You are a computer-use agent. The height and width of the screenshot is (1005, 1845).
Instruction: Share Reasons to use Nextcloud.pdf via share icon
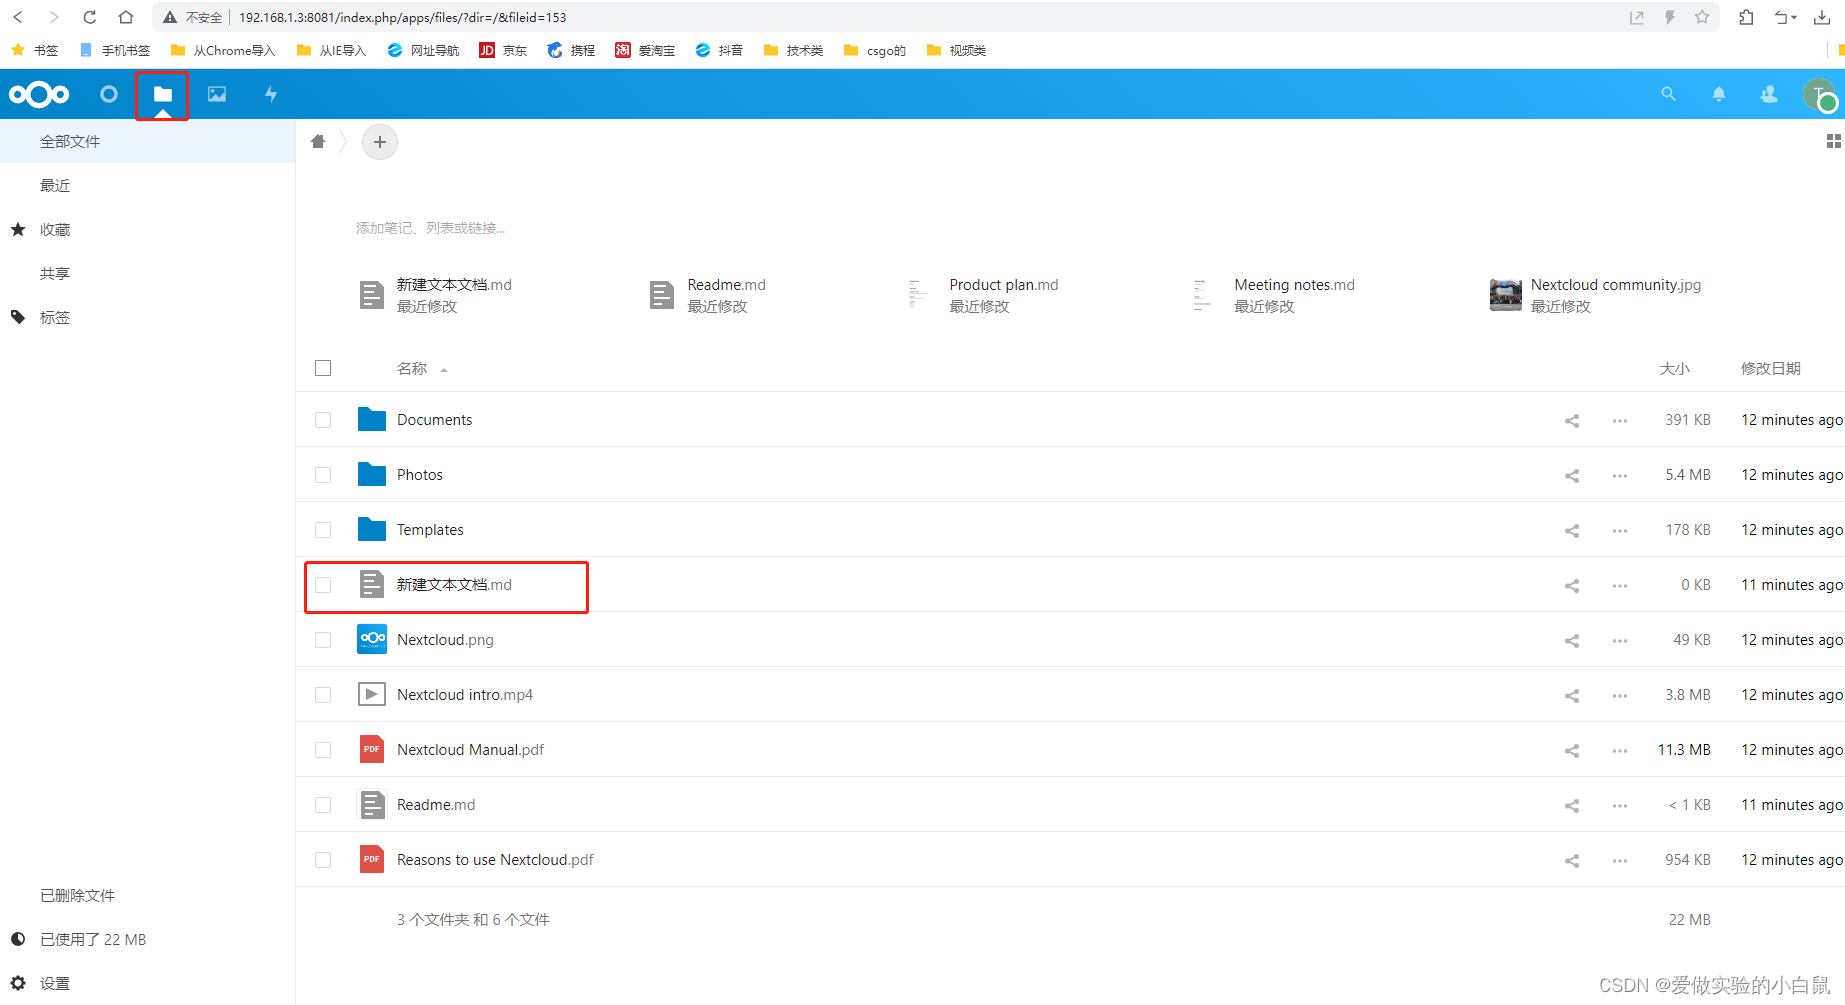(x=1572, y=861)
